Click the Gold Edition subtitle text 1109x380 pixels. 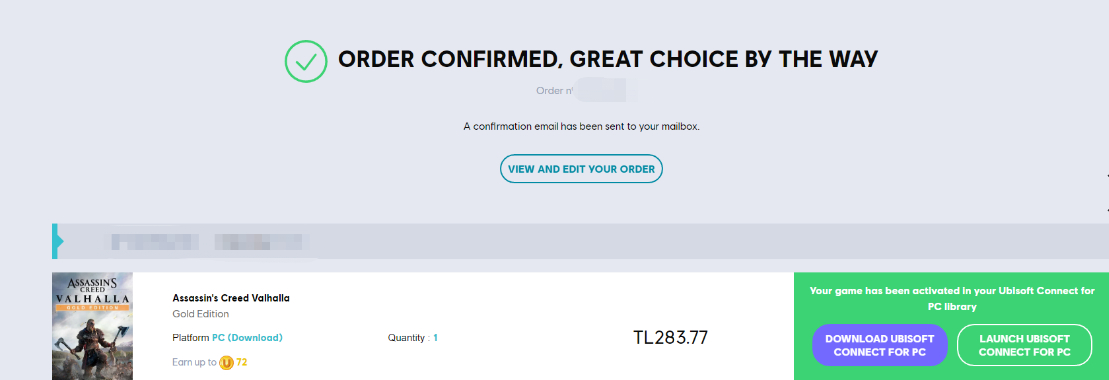click(201, 313)
